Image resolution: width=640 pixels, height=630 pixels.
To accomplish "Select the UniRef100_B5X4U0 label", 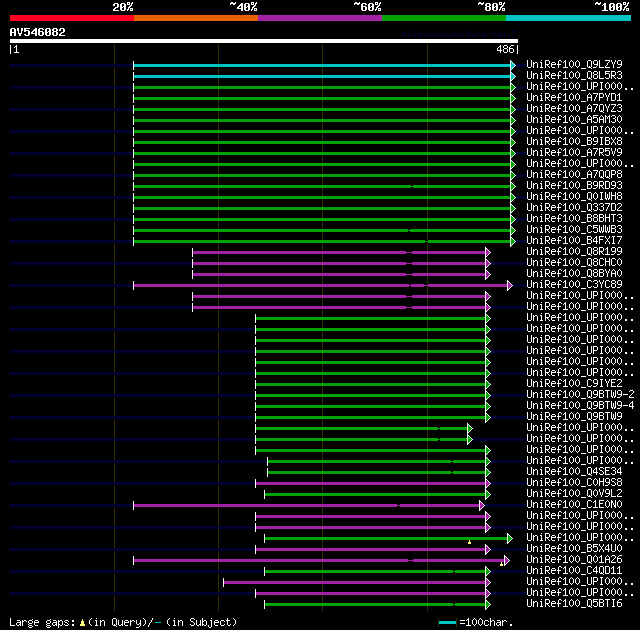I will point(574,549).
